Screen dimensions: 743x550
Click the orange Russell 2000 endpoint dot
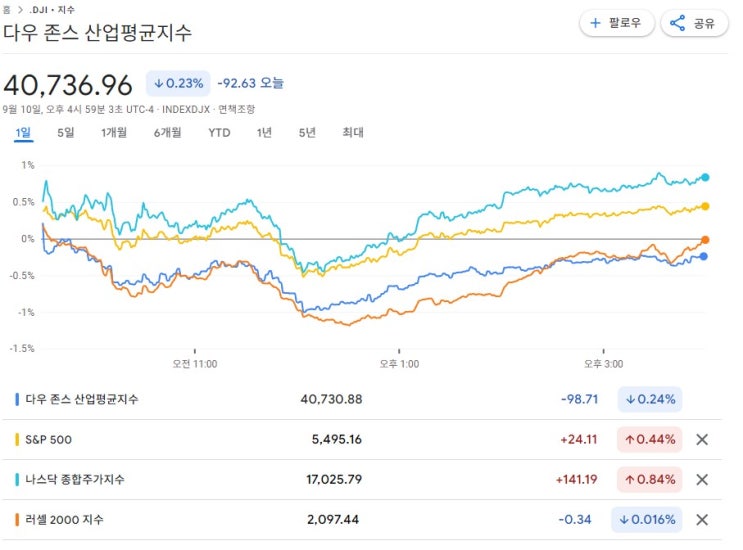[705, 240]
